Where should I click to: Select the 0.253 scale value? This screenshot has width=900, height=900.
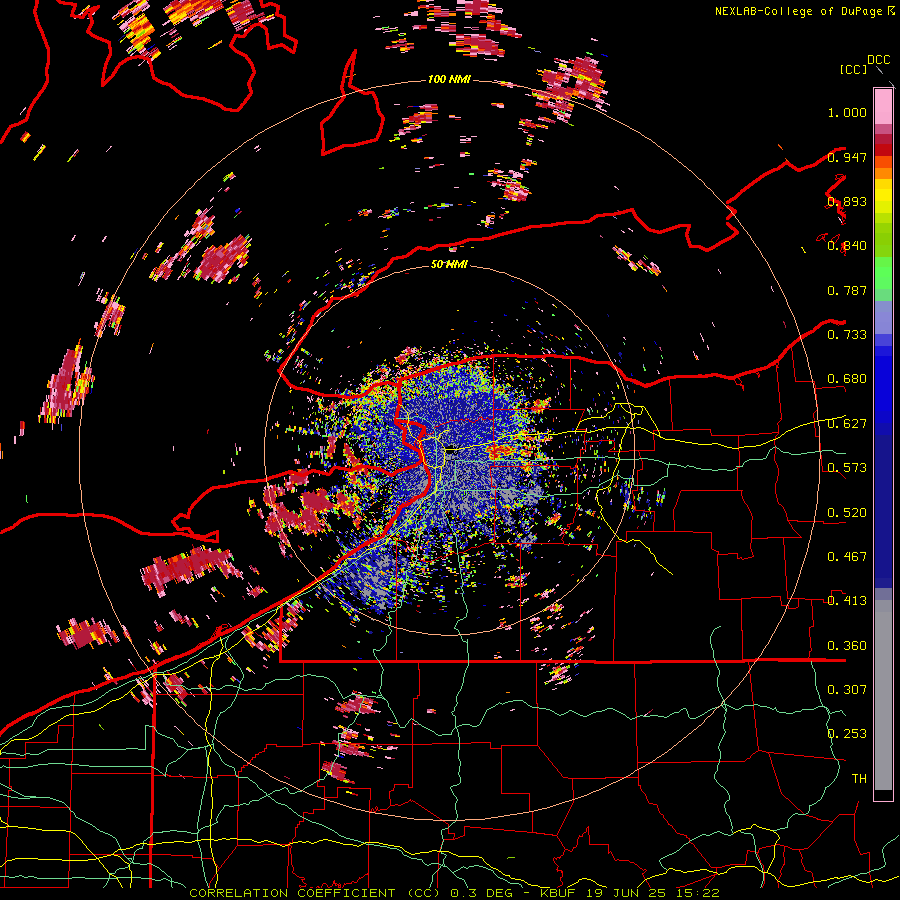coord(847,734)
